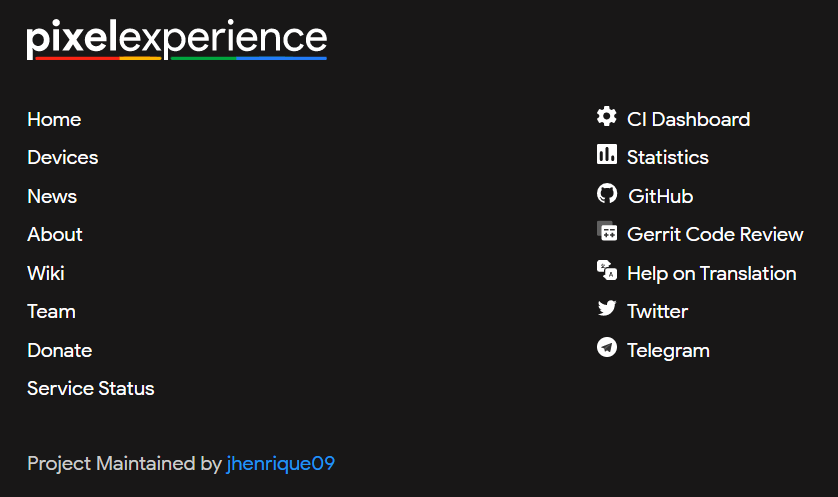This screenshot has height=497, width=838.
Task: Go to the Home page link
Action: coord(54,120)
